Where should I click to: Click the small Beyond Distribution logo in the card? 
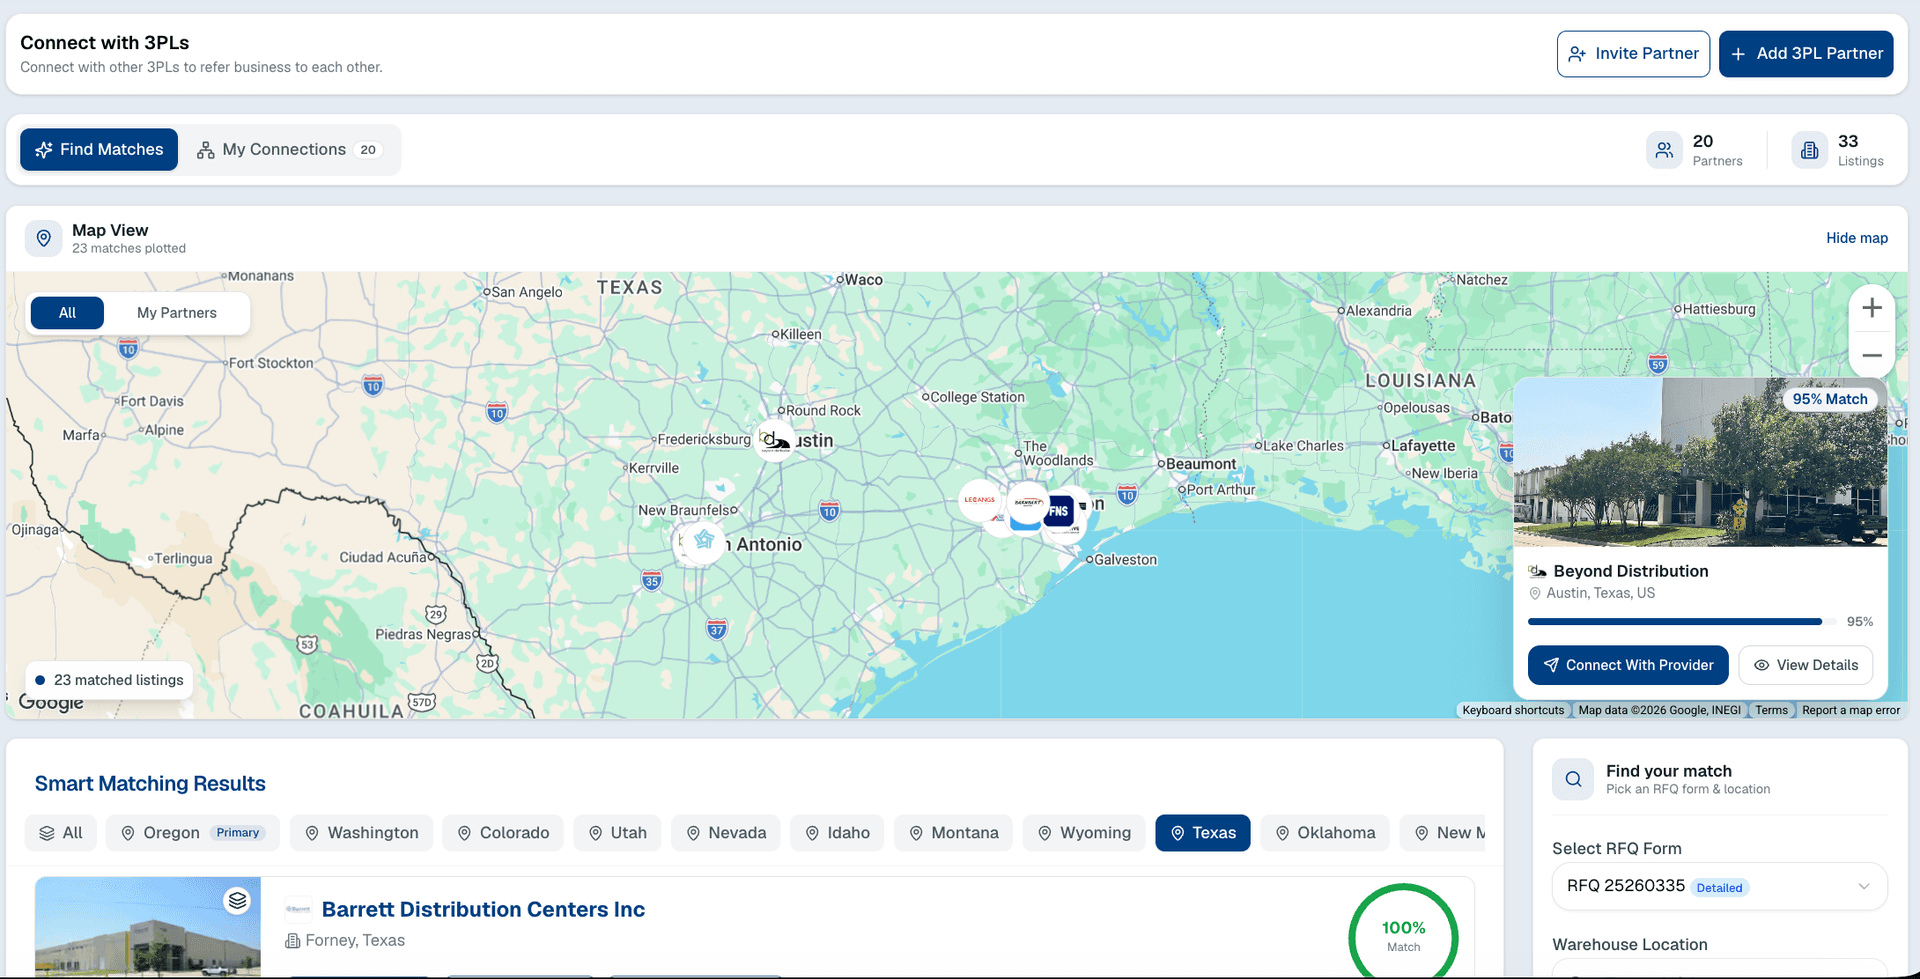pos(1538,571)
